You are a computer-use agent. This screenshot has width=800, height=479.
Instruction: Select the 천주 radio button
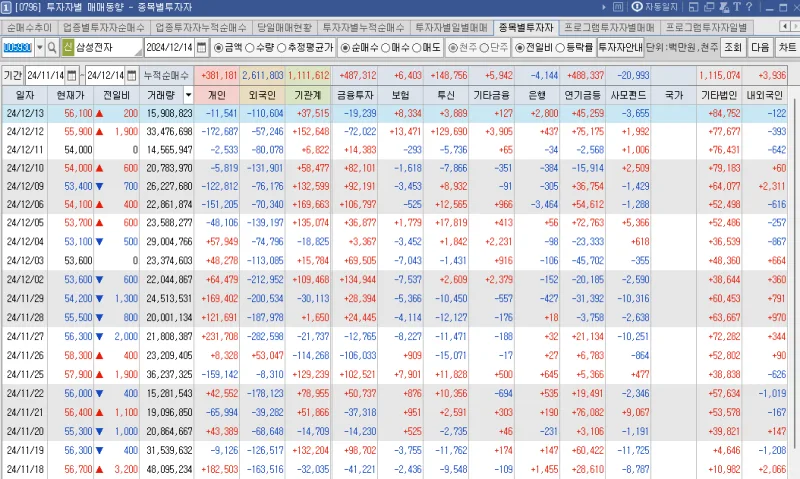453,48
